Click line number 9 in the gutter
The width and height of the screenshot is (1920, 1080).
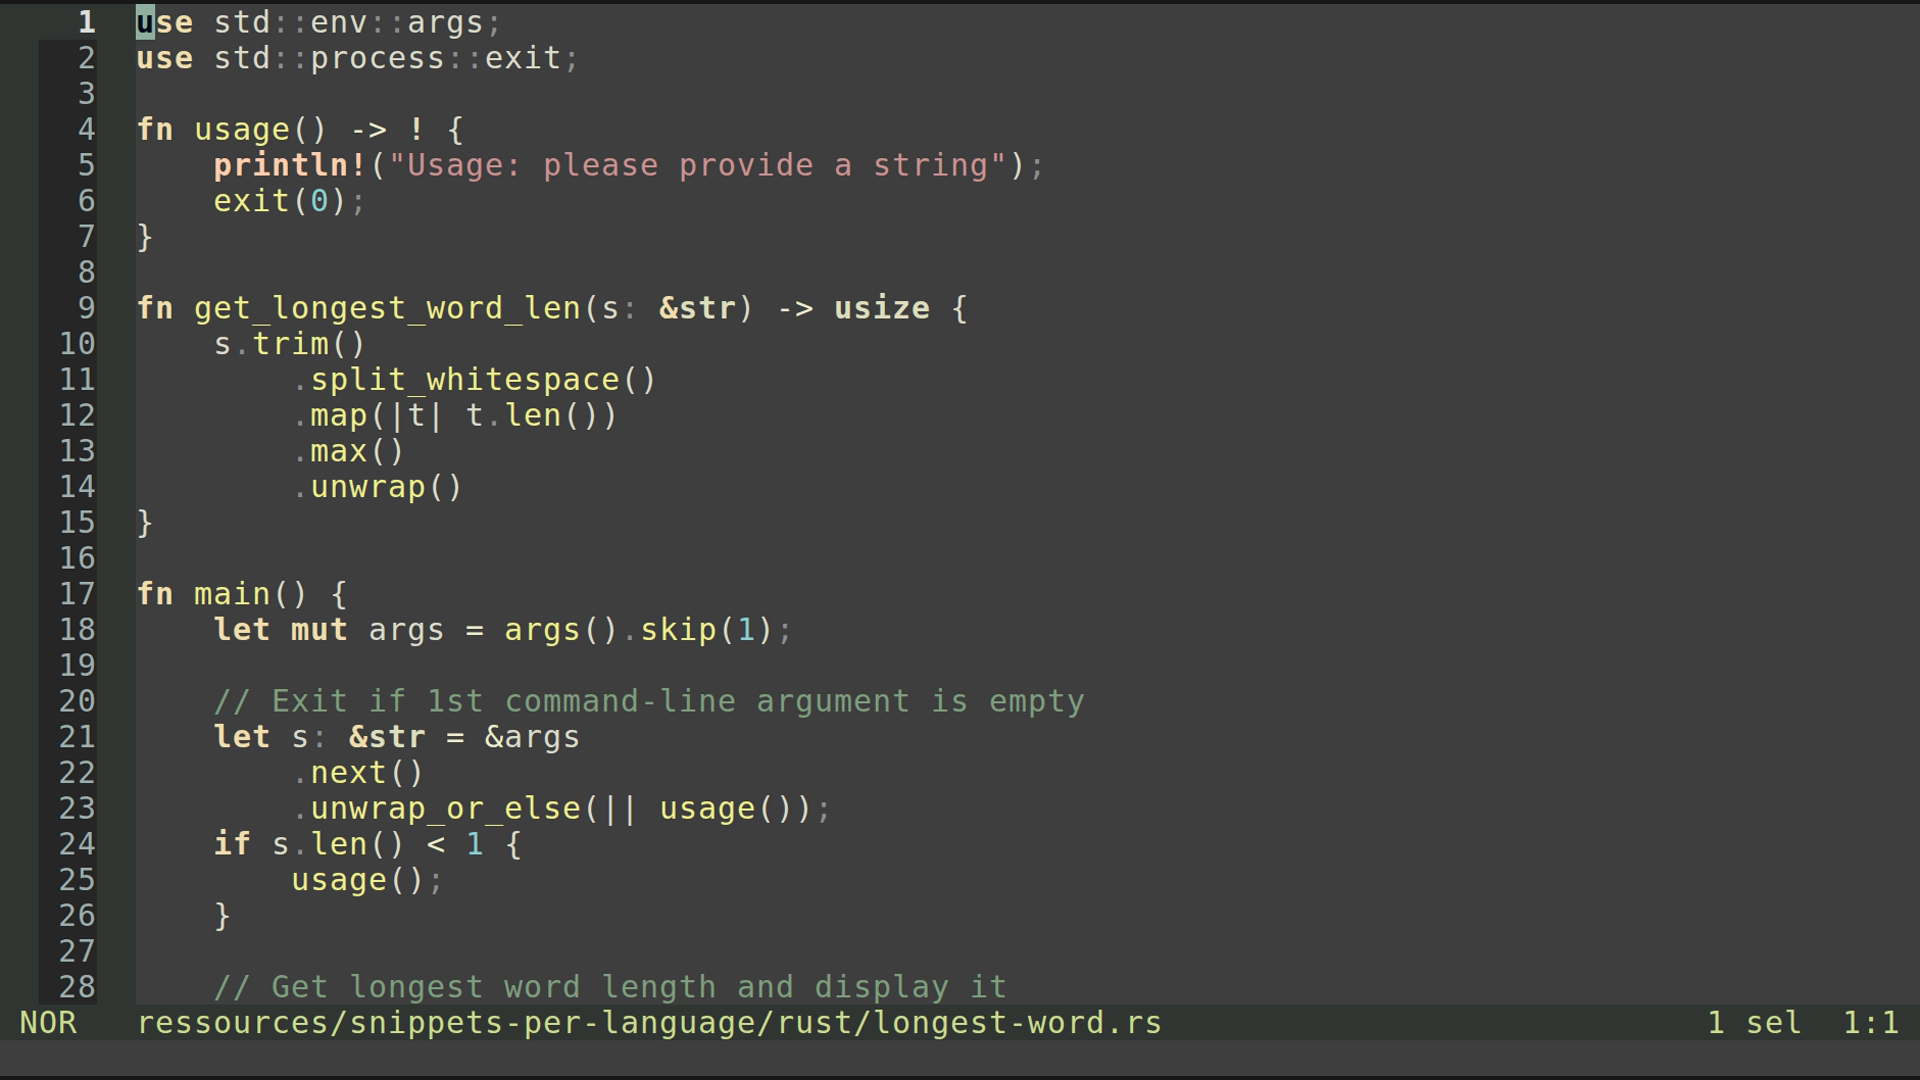(x=87, y=308)
